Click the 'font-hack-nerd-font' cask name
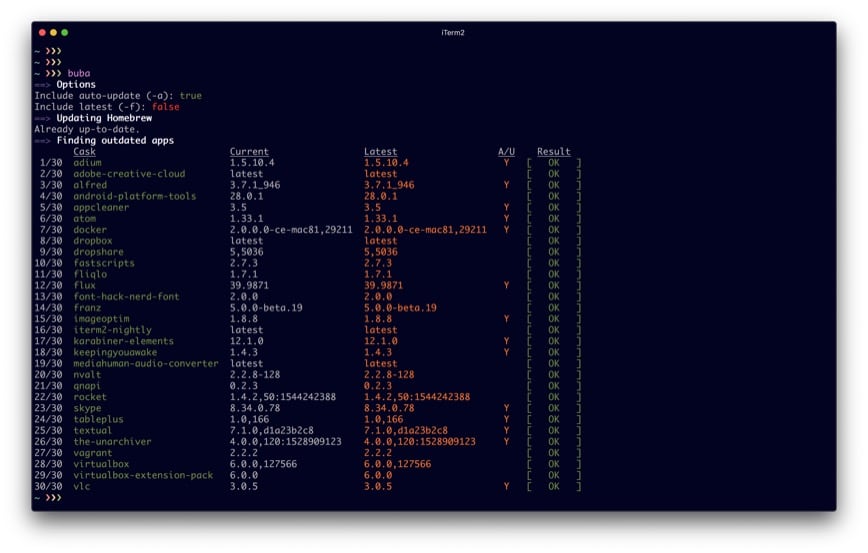The width and height of the screenshot is (868, 553). pos(126,297)
